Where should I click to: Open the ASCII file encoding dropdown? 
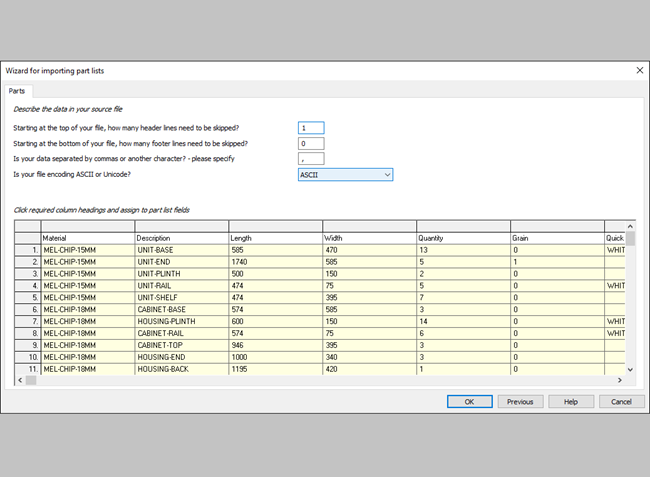click(x=345, y=175)
